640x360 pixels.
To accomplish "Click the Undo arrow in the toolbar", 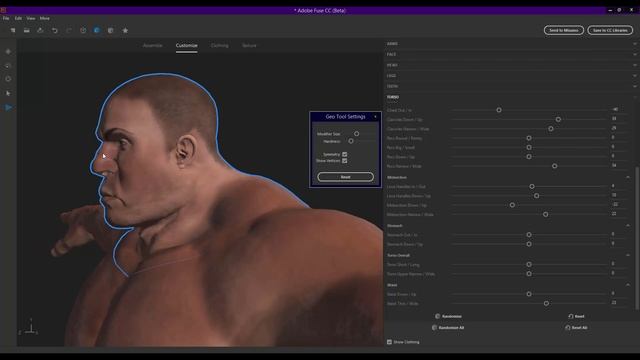I will click(54, 31).
